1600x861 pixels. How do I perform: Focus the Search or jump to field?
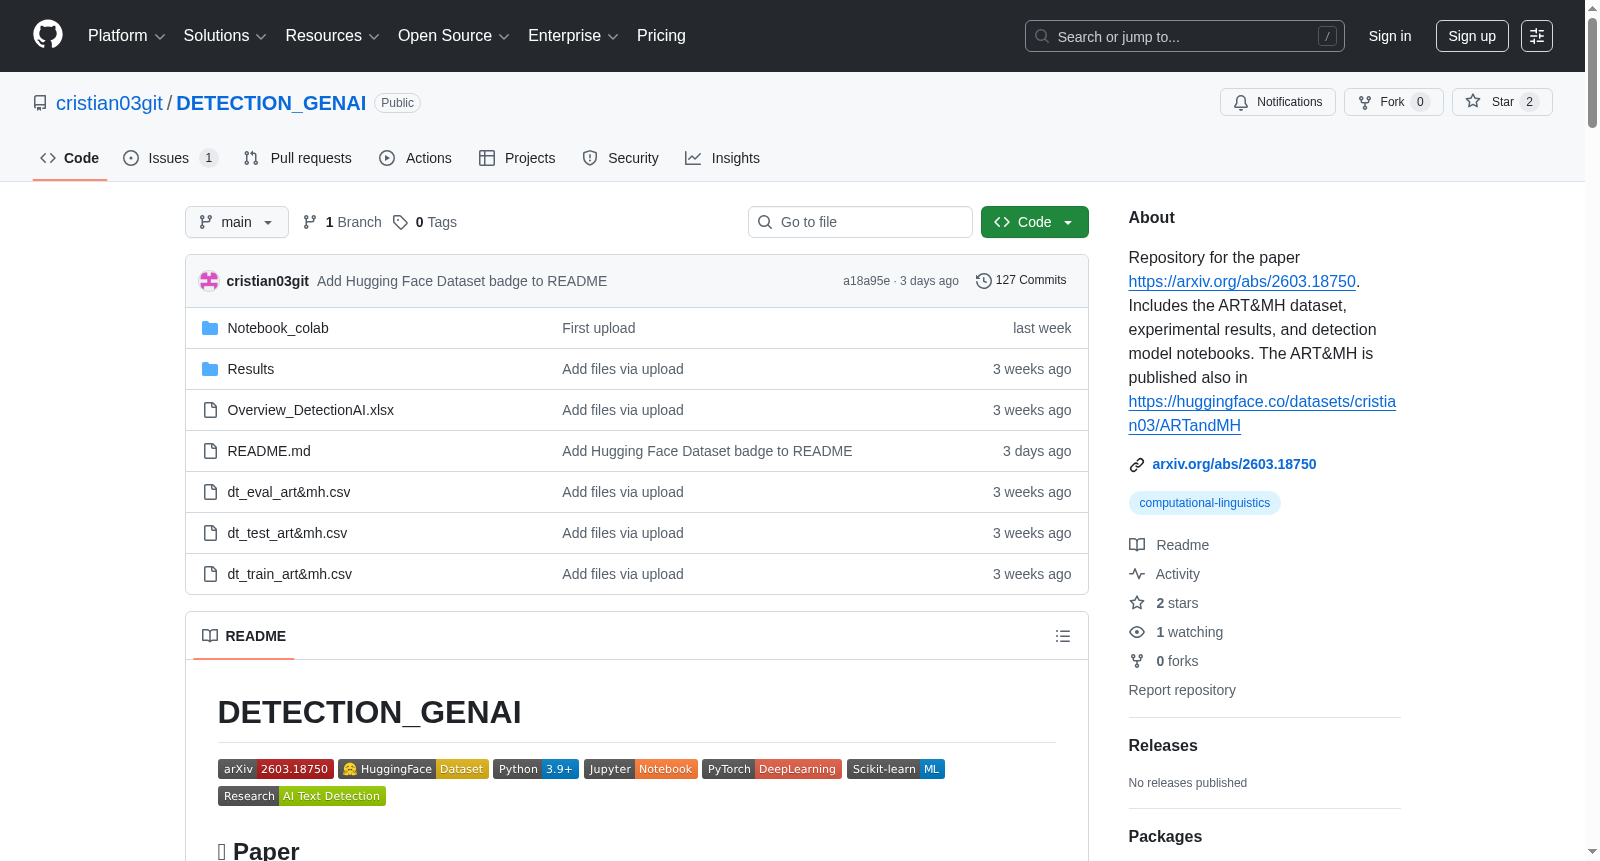click(1185, 36)
